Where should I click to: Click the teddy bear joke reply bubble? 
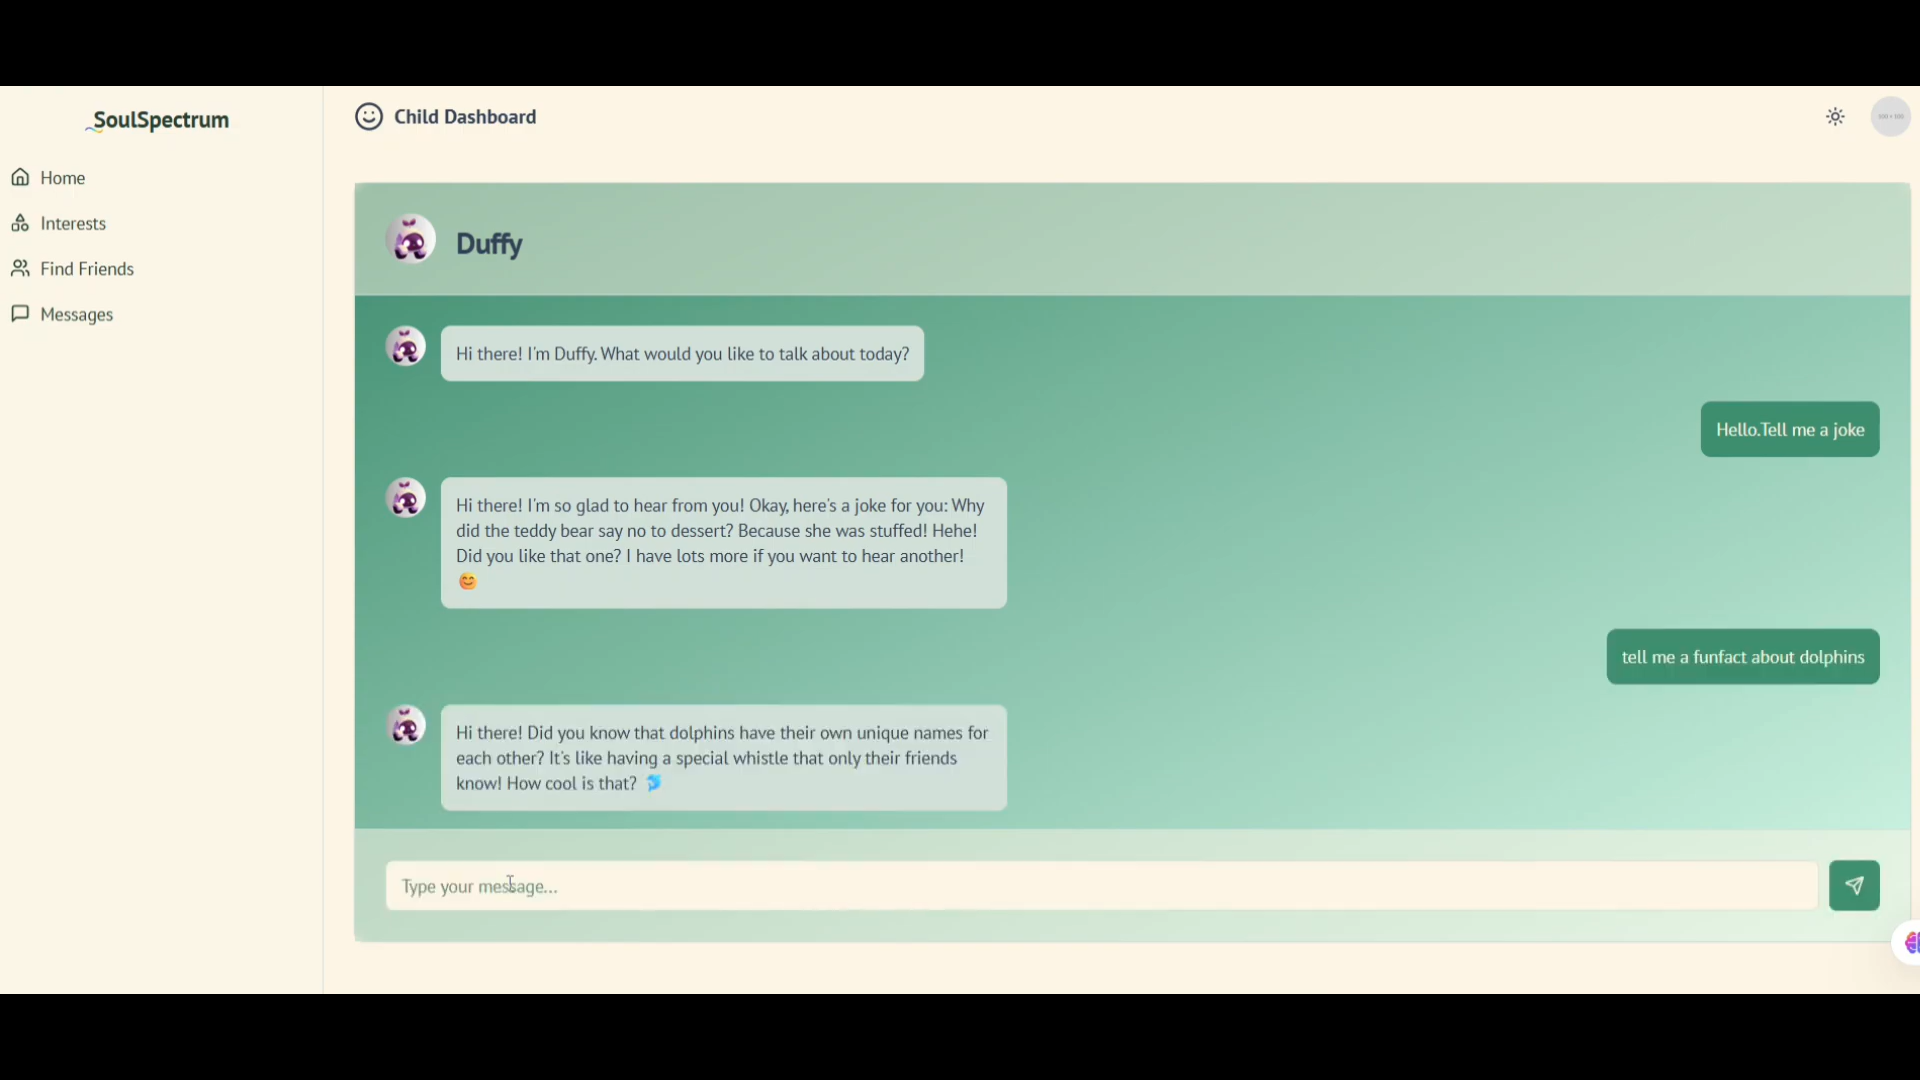click(x=723, y=543)
